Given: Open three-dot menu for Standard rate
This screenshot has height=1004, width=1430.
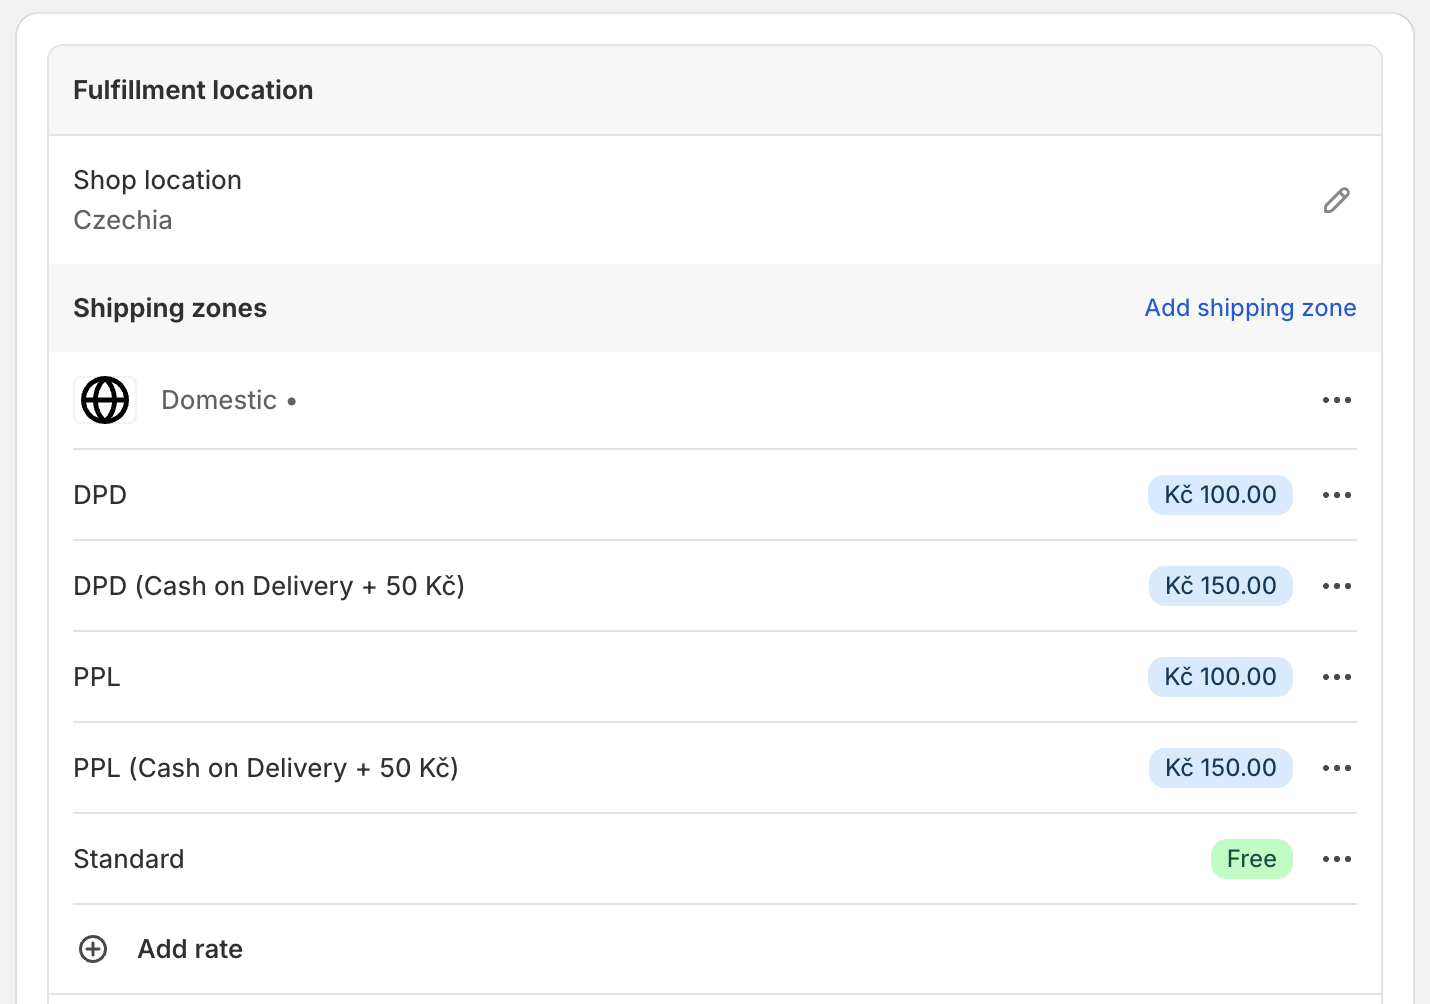Looking at the screenshot, I should (1336, 859).
